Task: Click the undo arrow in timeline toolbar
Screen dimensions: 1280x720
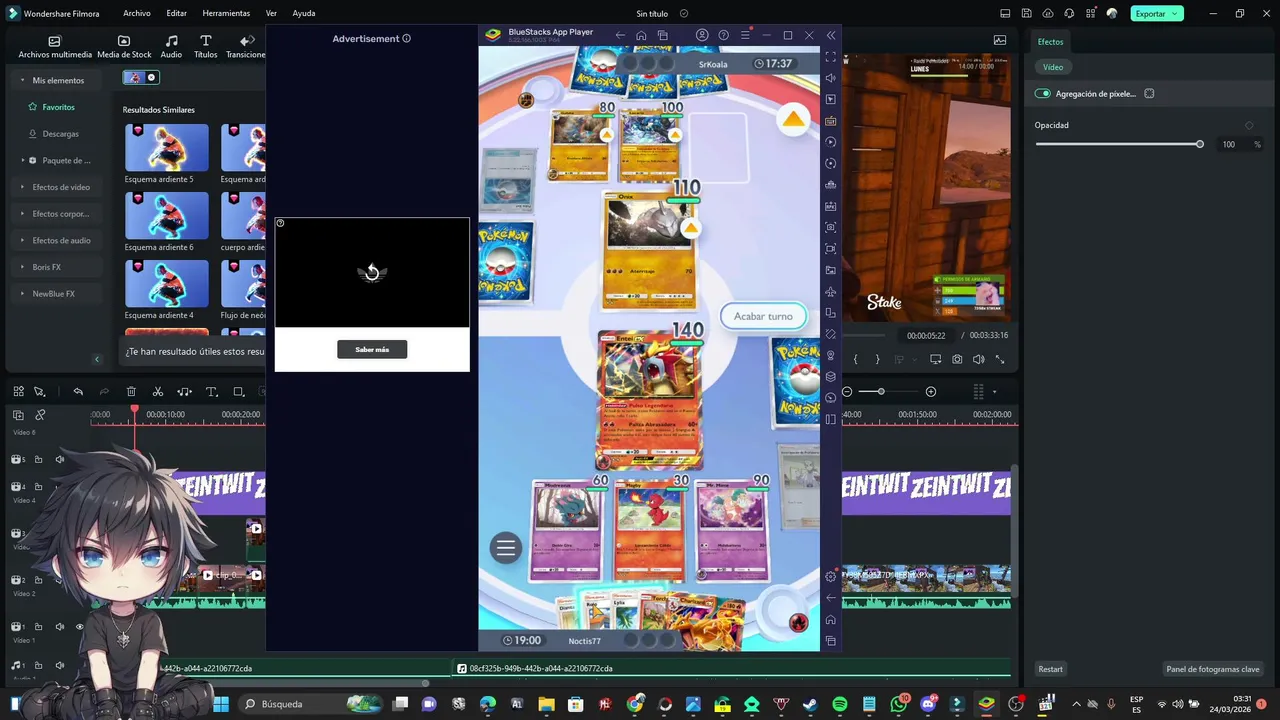Action: [x=78, y=392]
